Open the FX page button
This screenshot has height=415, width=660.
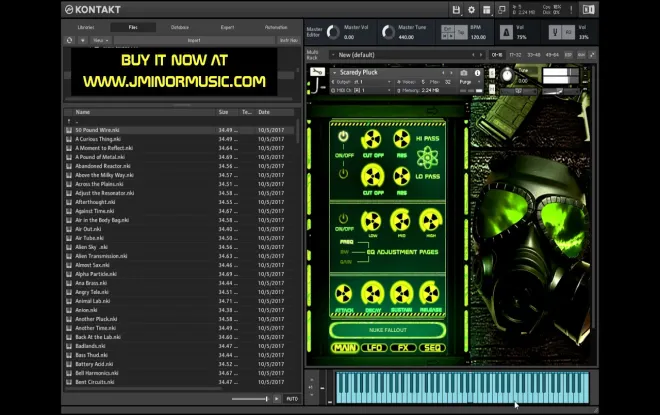click(x=403, y=348)
